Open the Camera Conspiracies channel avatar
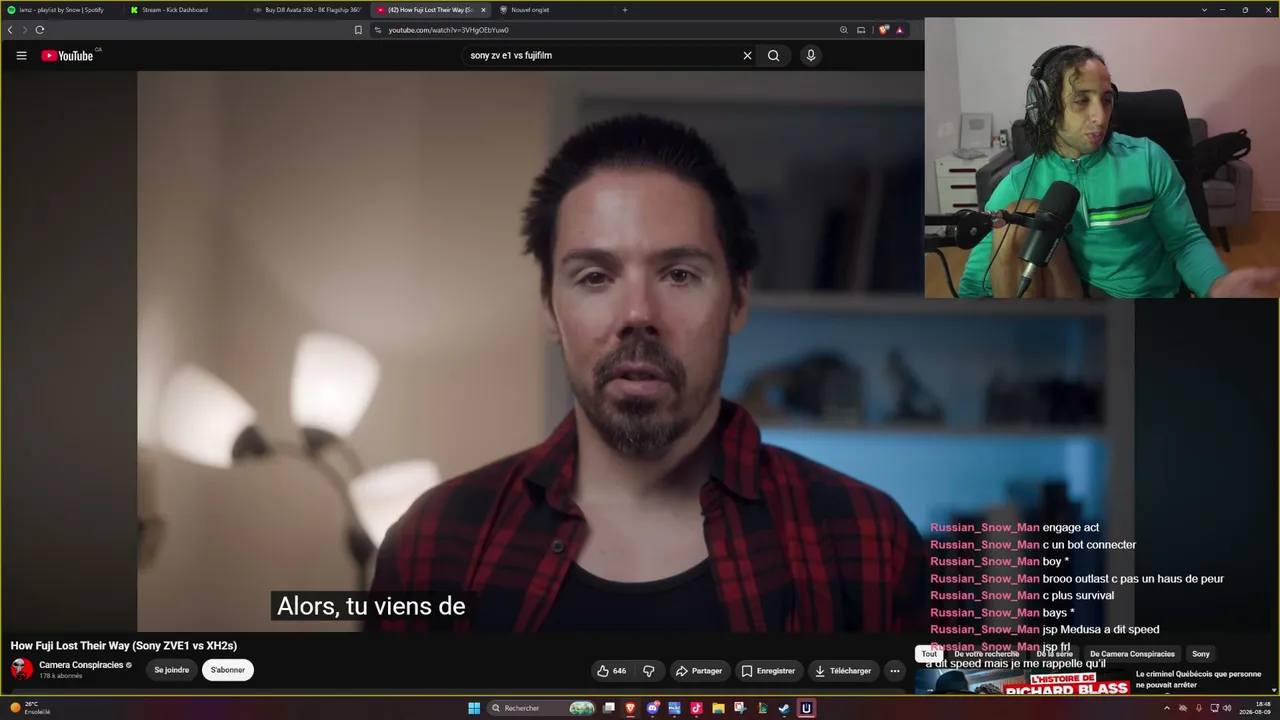The height and width of the screenshot is (720, 1280). coord(21,670)
